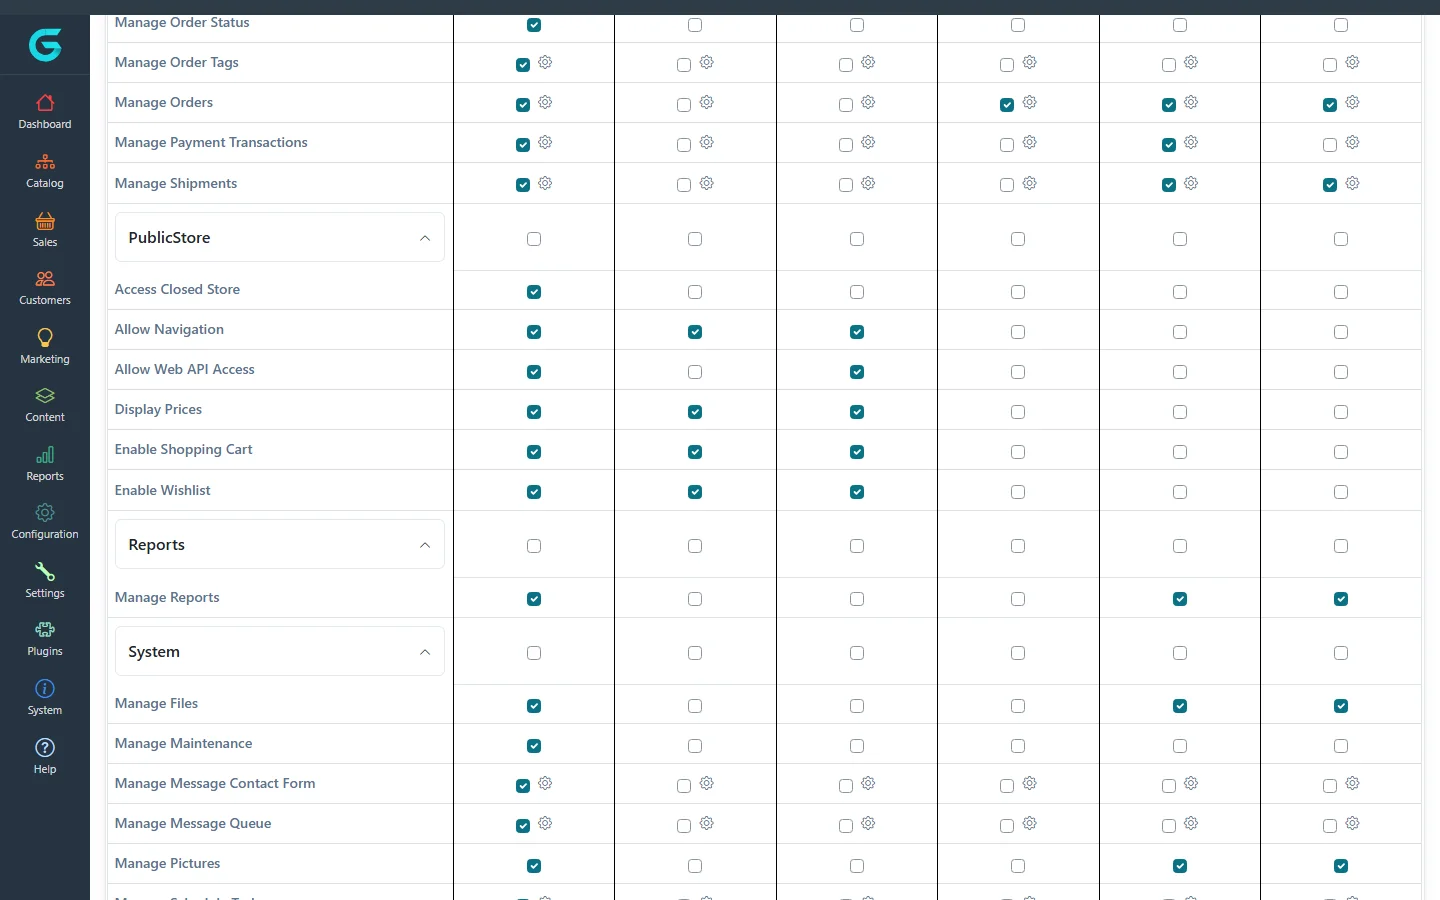Open gear beside checked Manage Message Contact Form box
The width and height of the screenshot is (1440, 900).
545,783
